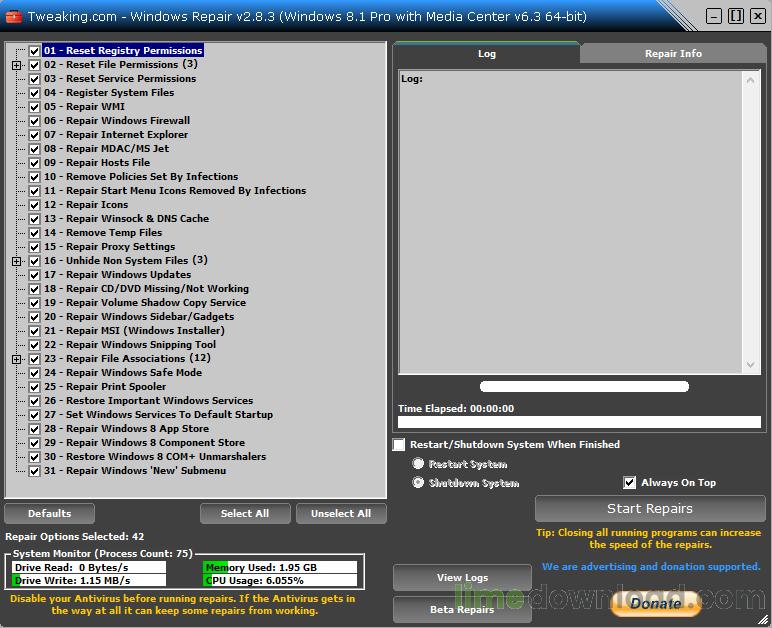Screen dimensions: 772x628
Task: Click the log scrollbar down arrow
Action: [750, 365]
